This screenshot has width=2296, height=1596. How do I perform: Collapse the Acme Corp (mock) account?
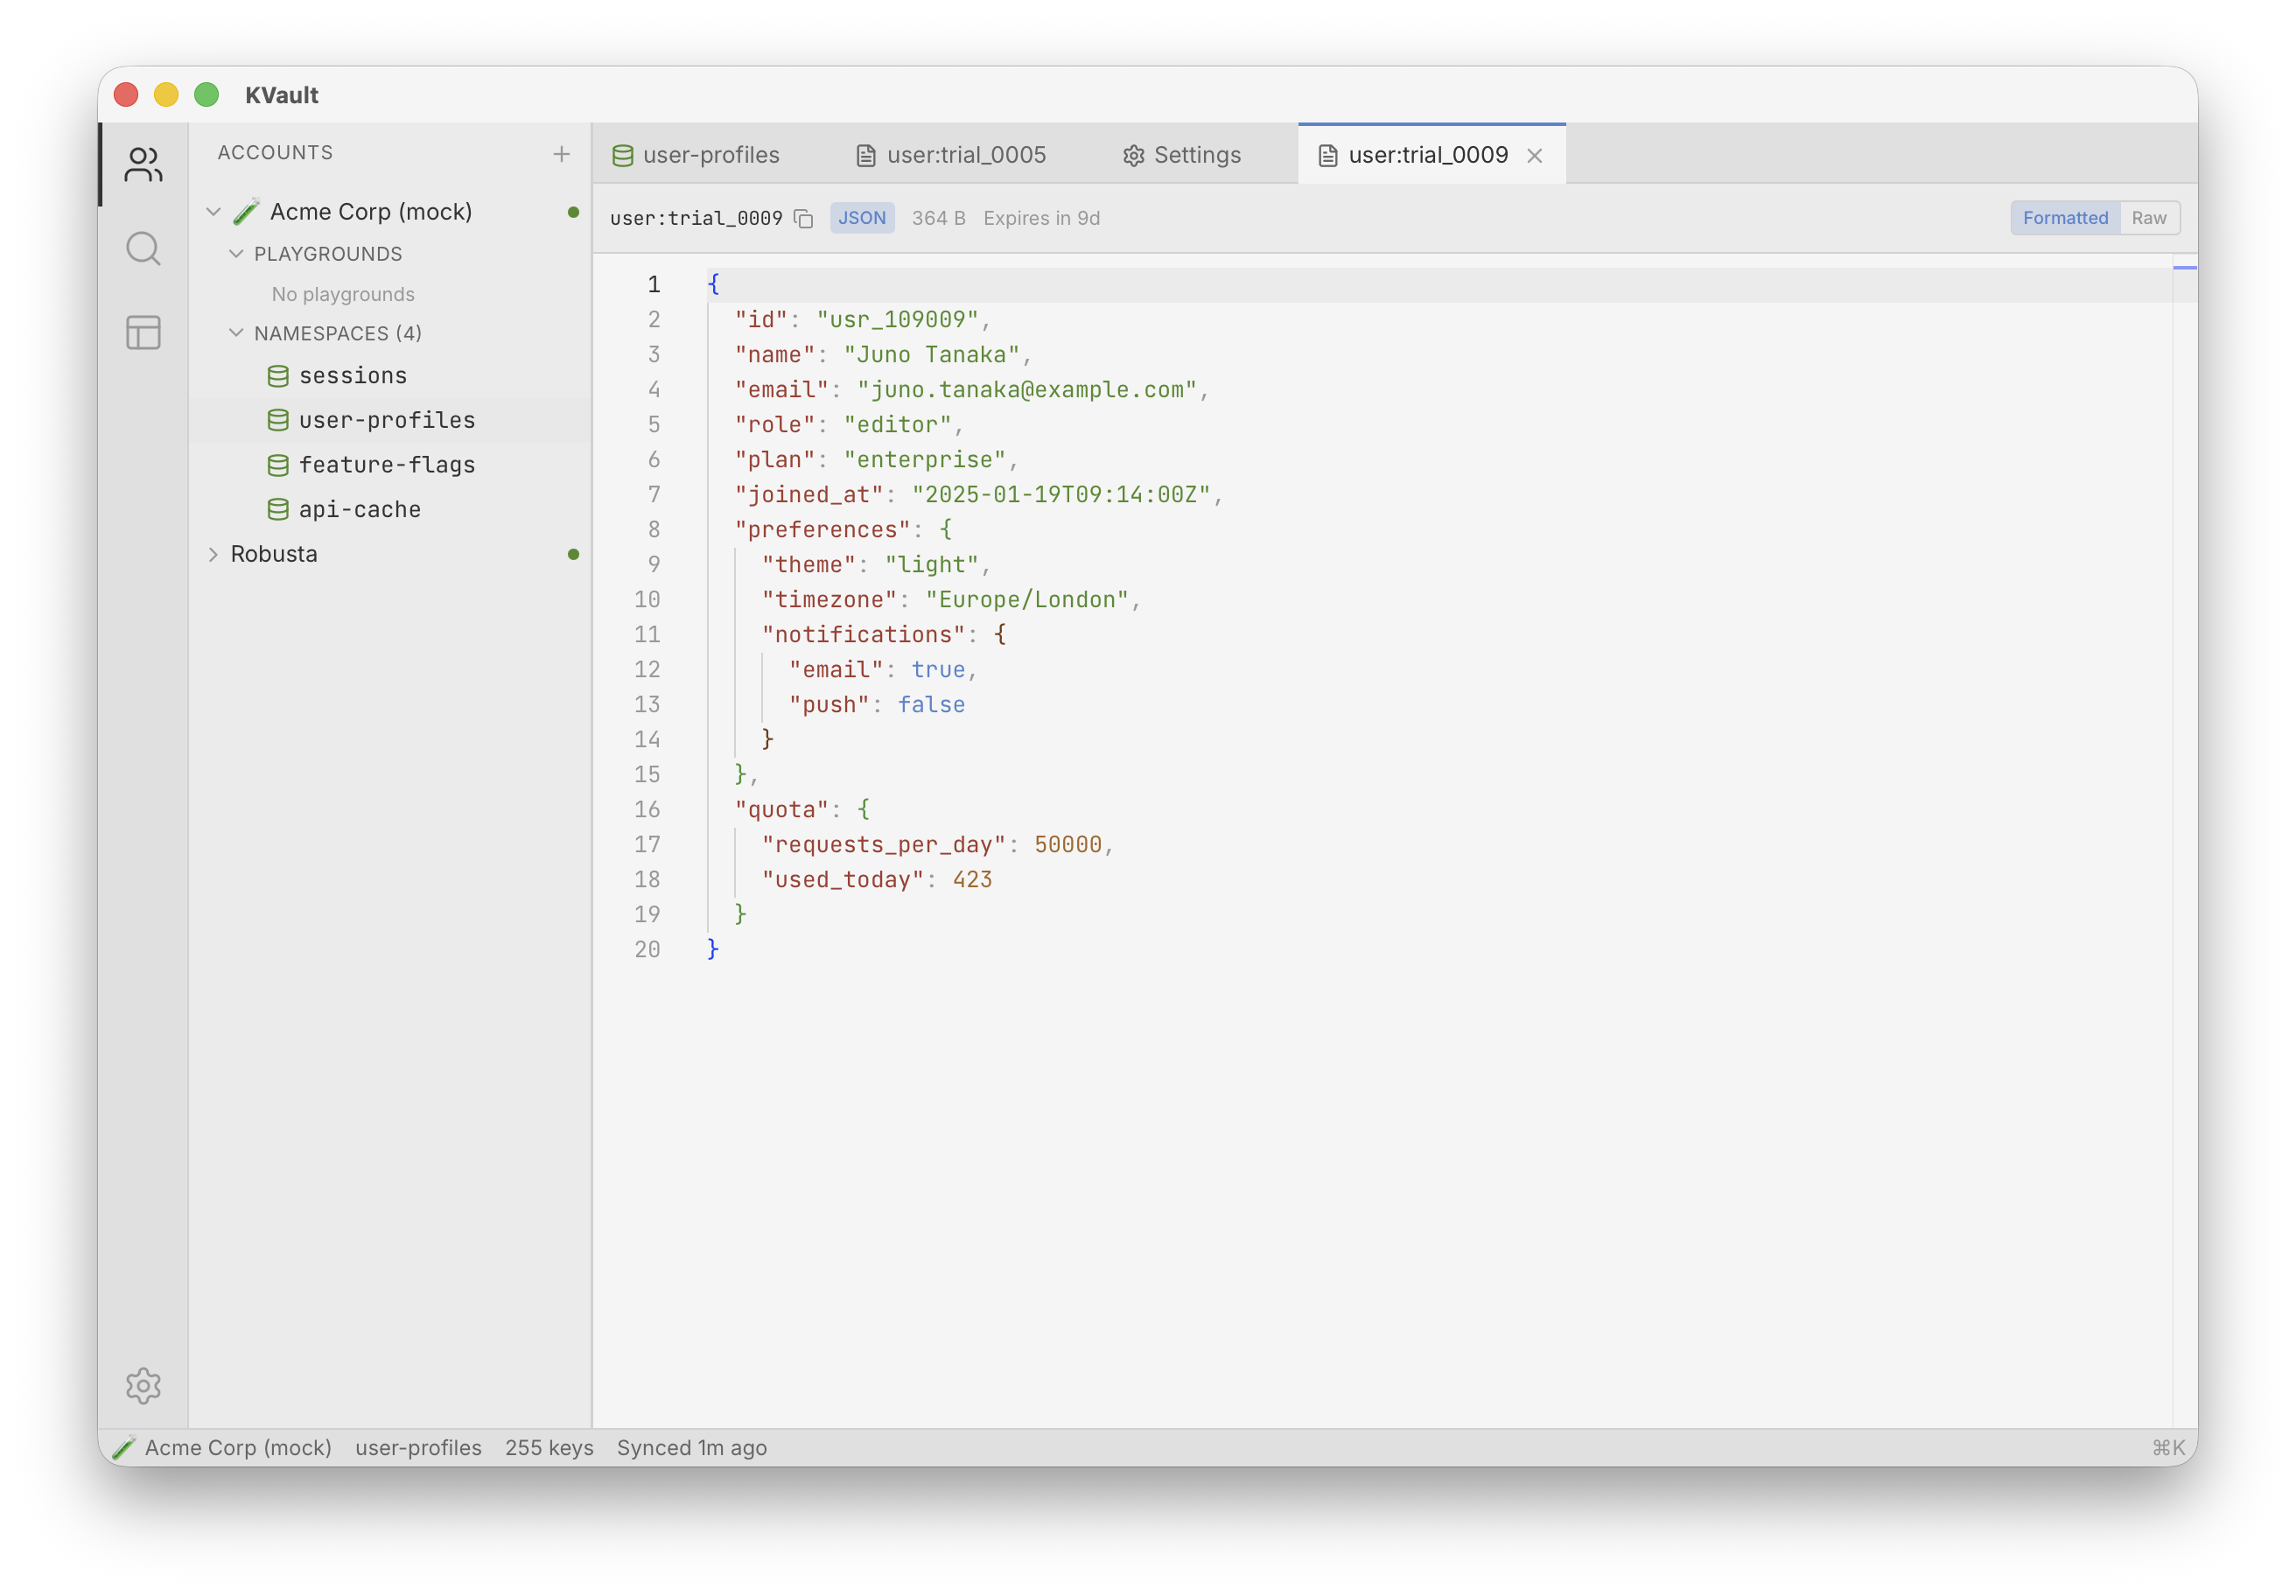point(213,212)
